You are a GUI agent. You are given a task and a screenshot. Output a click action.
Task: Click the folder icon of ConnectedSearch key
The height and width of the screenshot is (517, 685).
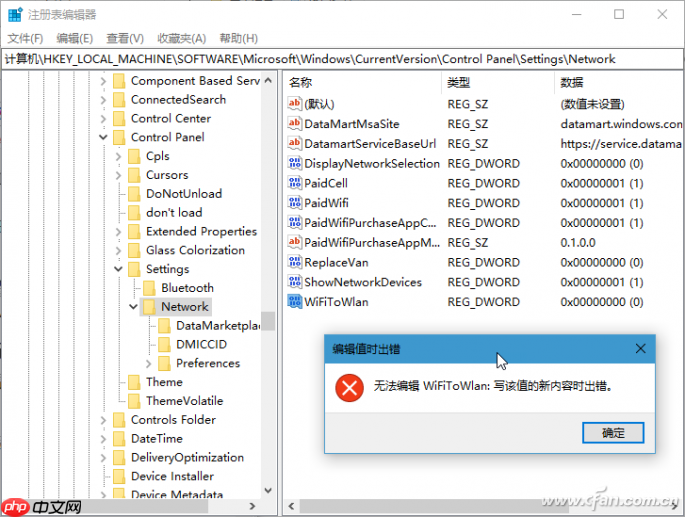[x=119, y=100]
